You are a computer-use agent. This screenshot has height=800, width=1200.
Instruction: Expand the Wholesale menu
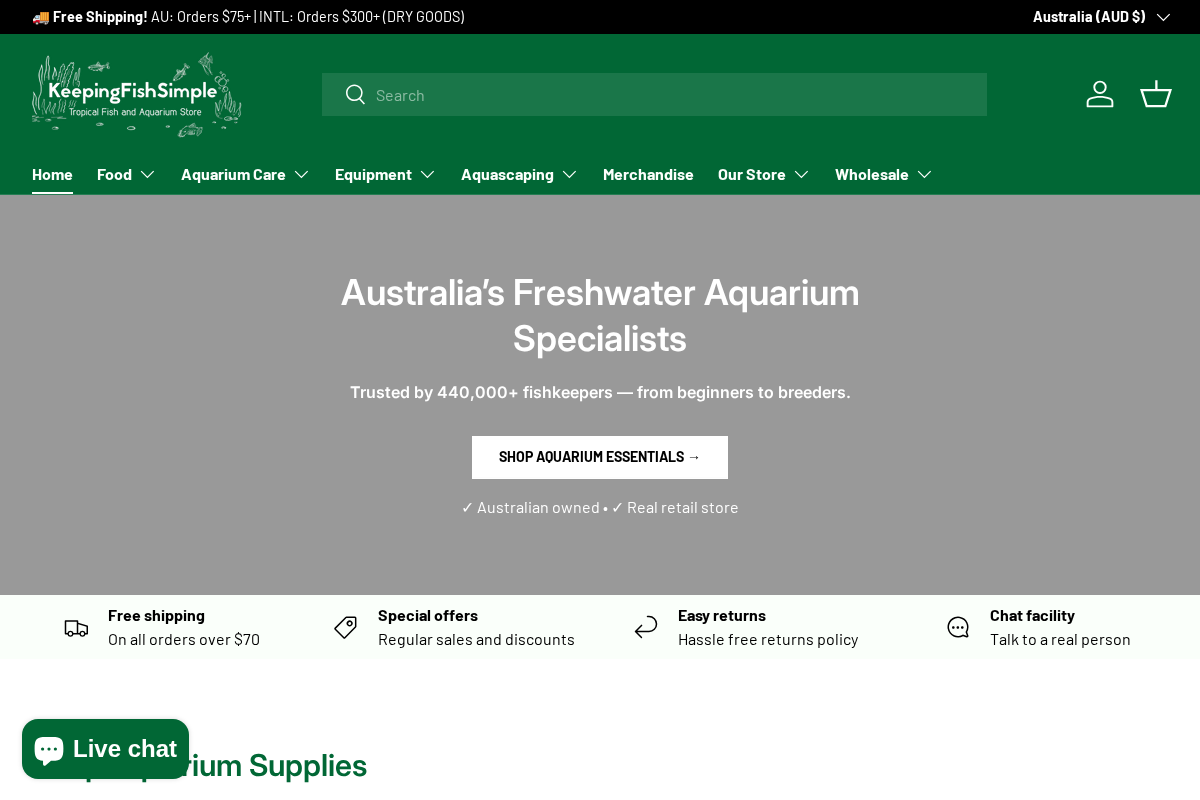(x=883, y=174)
